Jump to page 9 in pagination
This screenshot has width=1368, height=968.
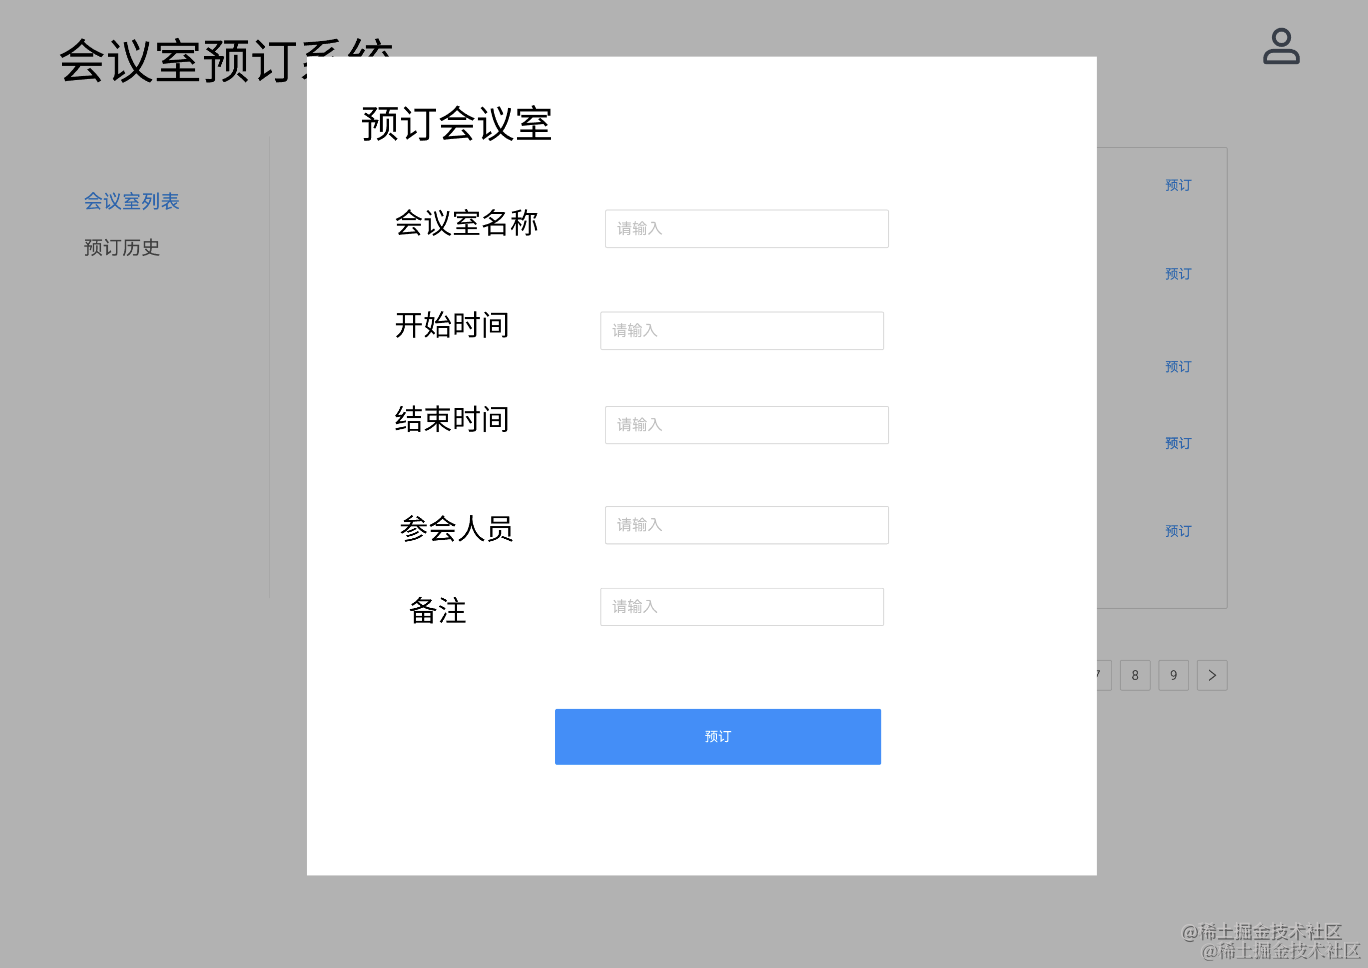[1173, 675]
